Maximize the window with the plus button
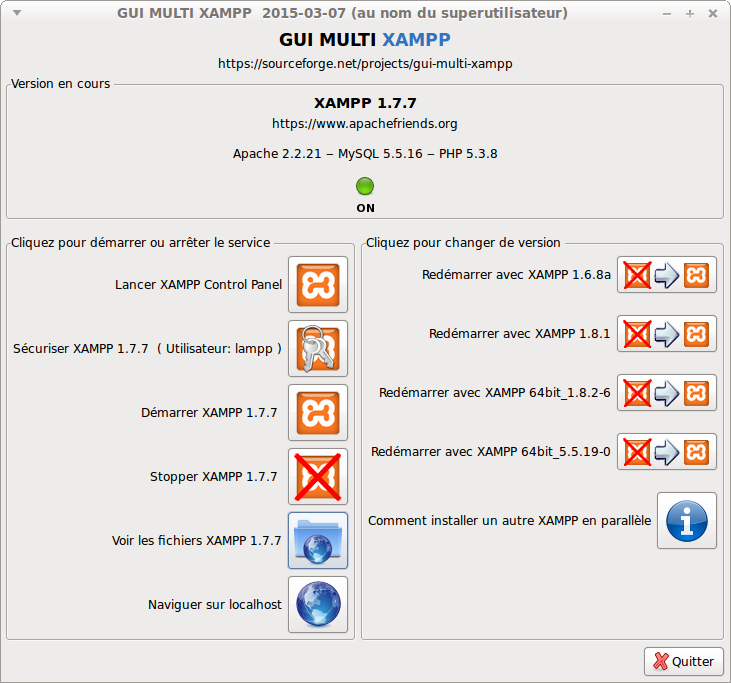 [690, 14]
